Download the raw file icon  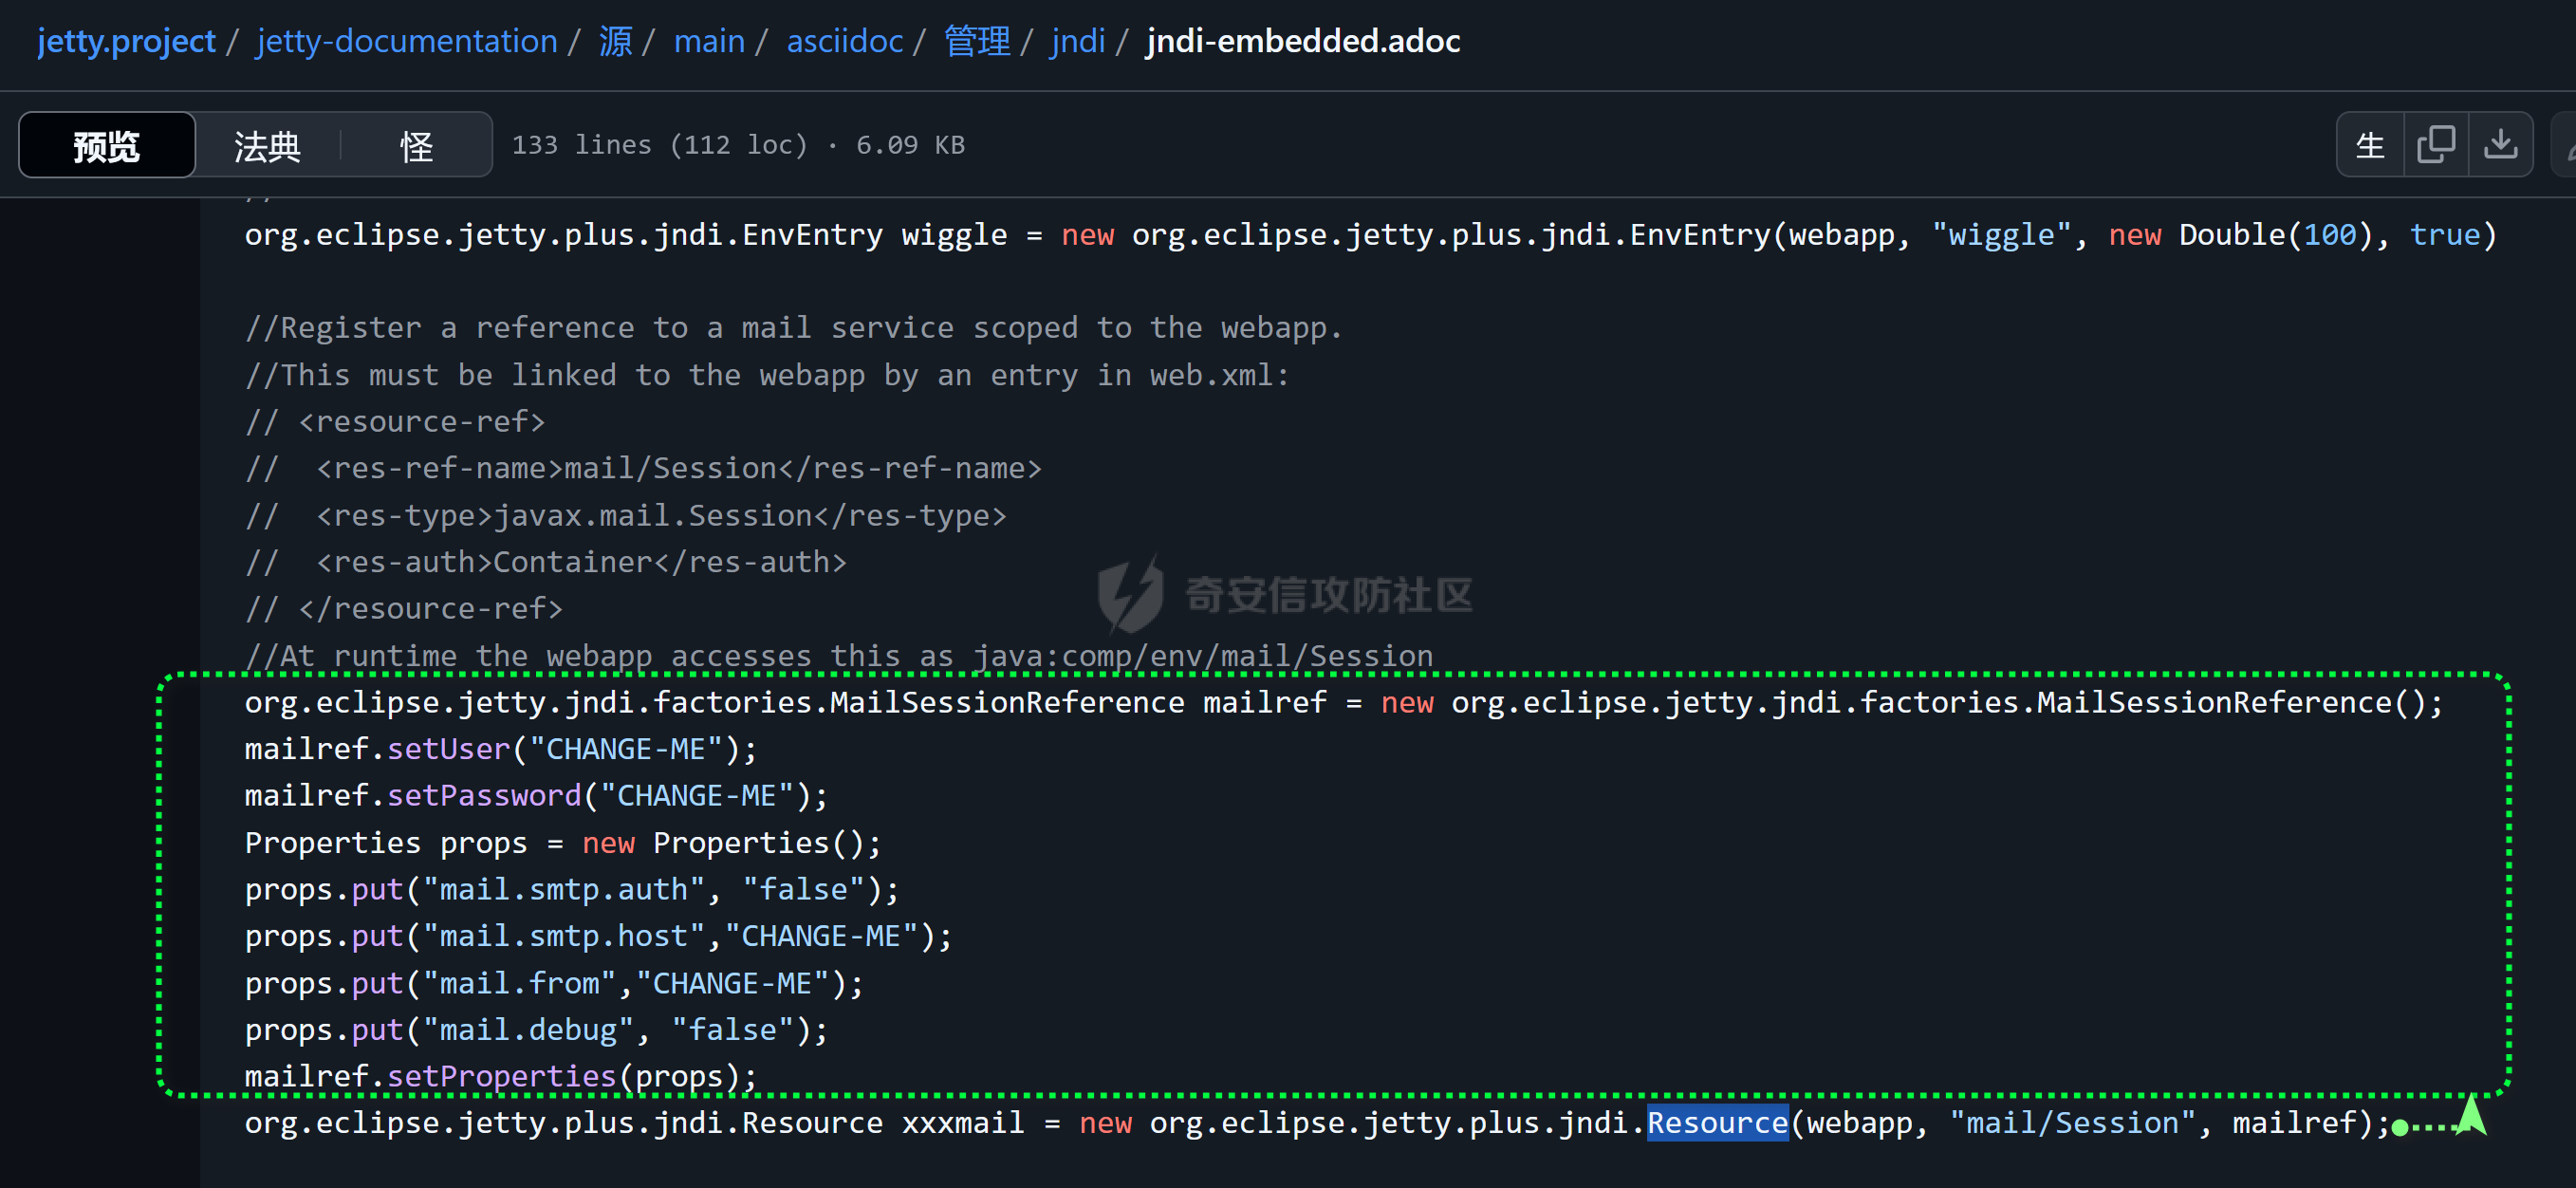click(x=2500, y=145)
